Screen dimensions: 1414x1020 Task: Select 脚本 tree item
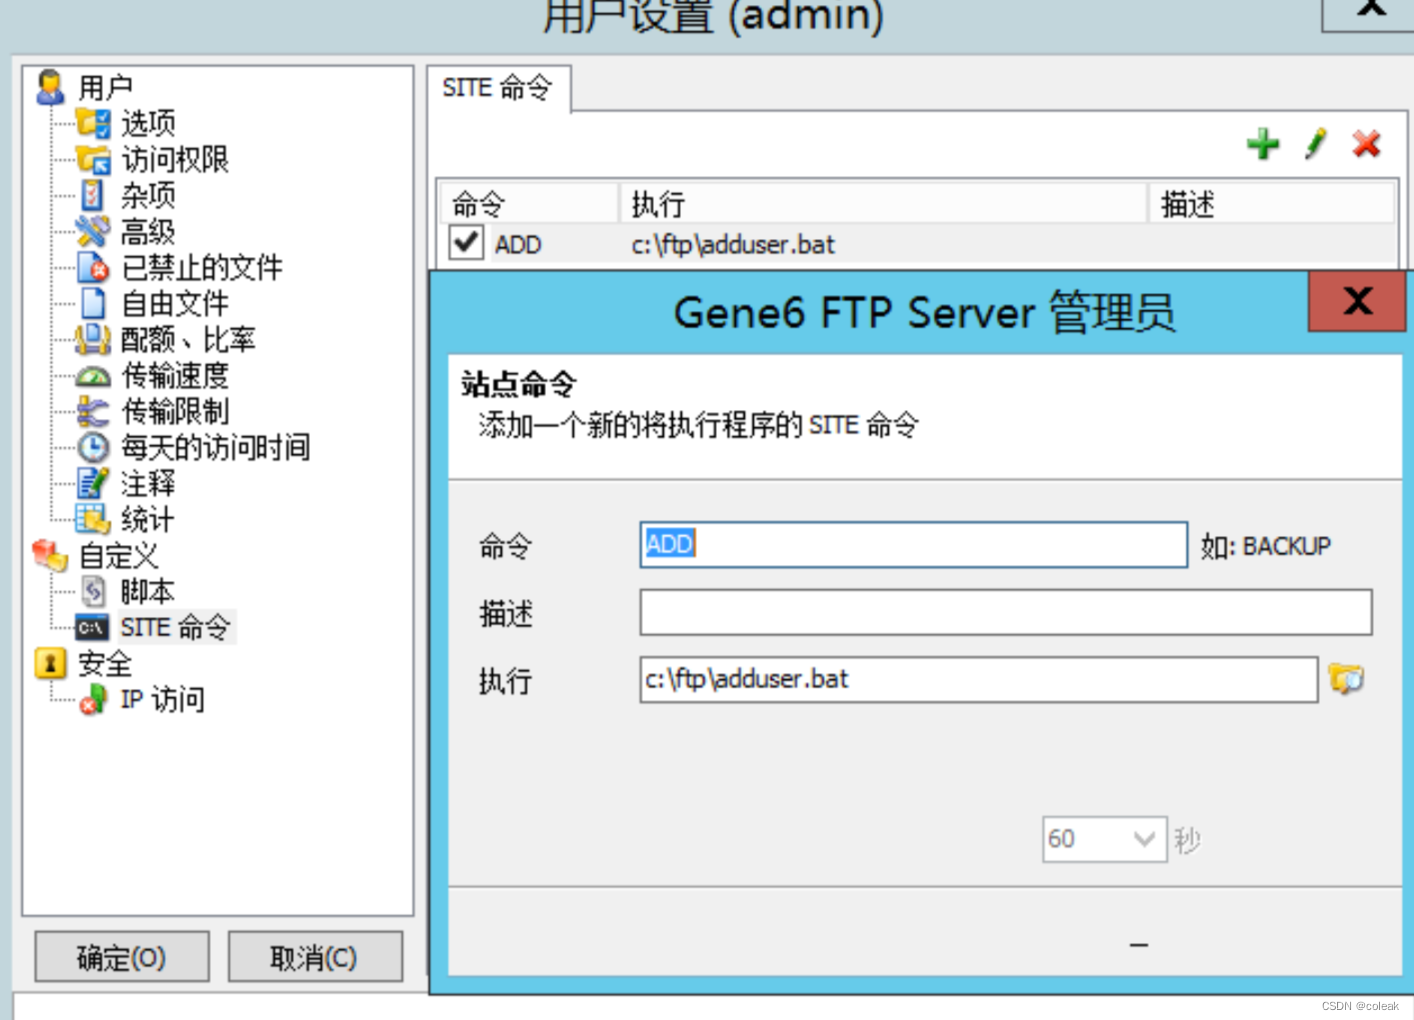click(148, 591)
